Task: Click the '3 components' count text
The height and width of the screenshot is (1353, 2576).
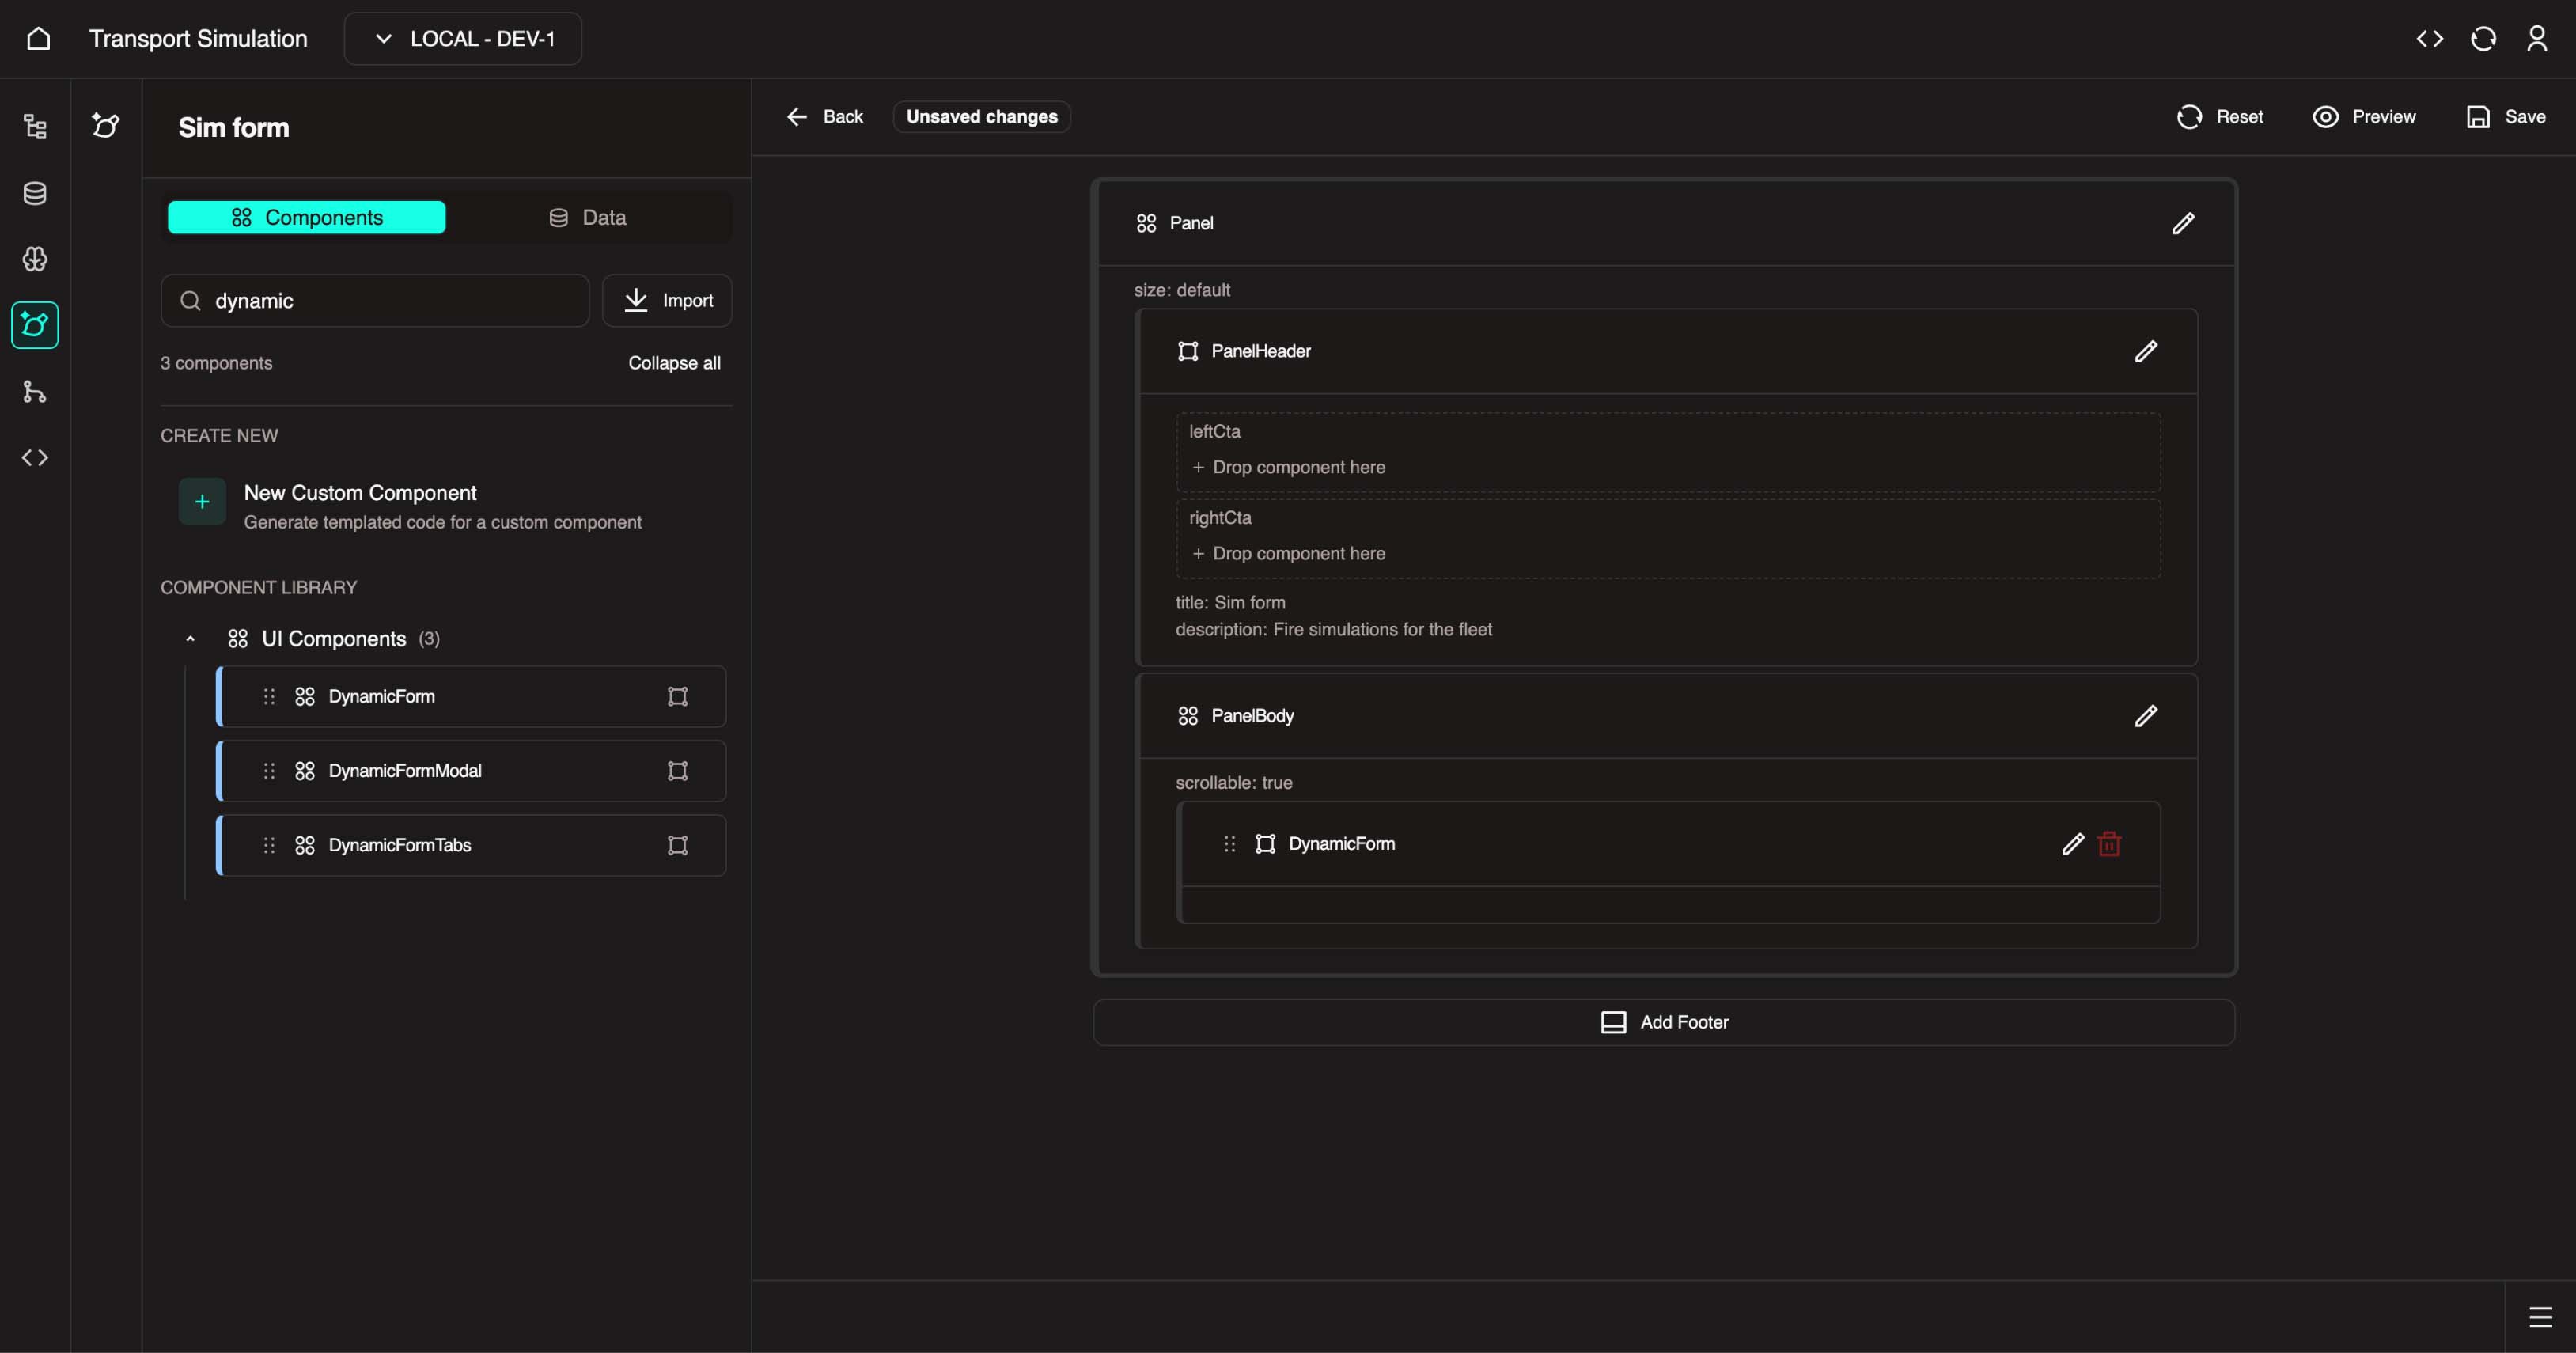Action: [x=216, y=363]
